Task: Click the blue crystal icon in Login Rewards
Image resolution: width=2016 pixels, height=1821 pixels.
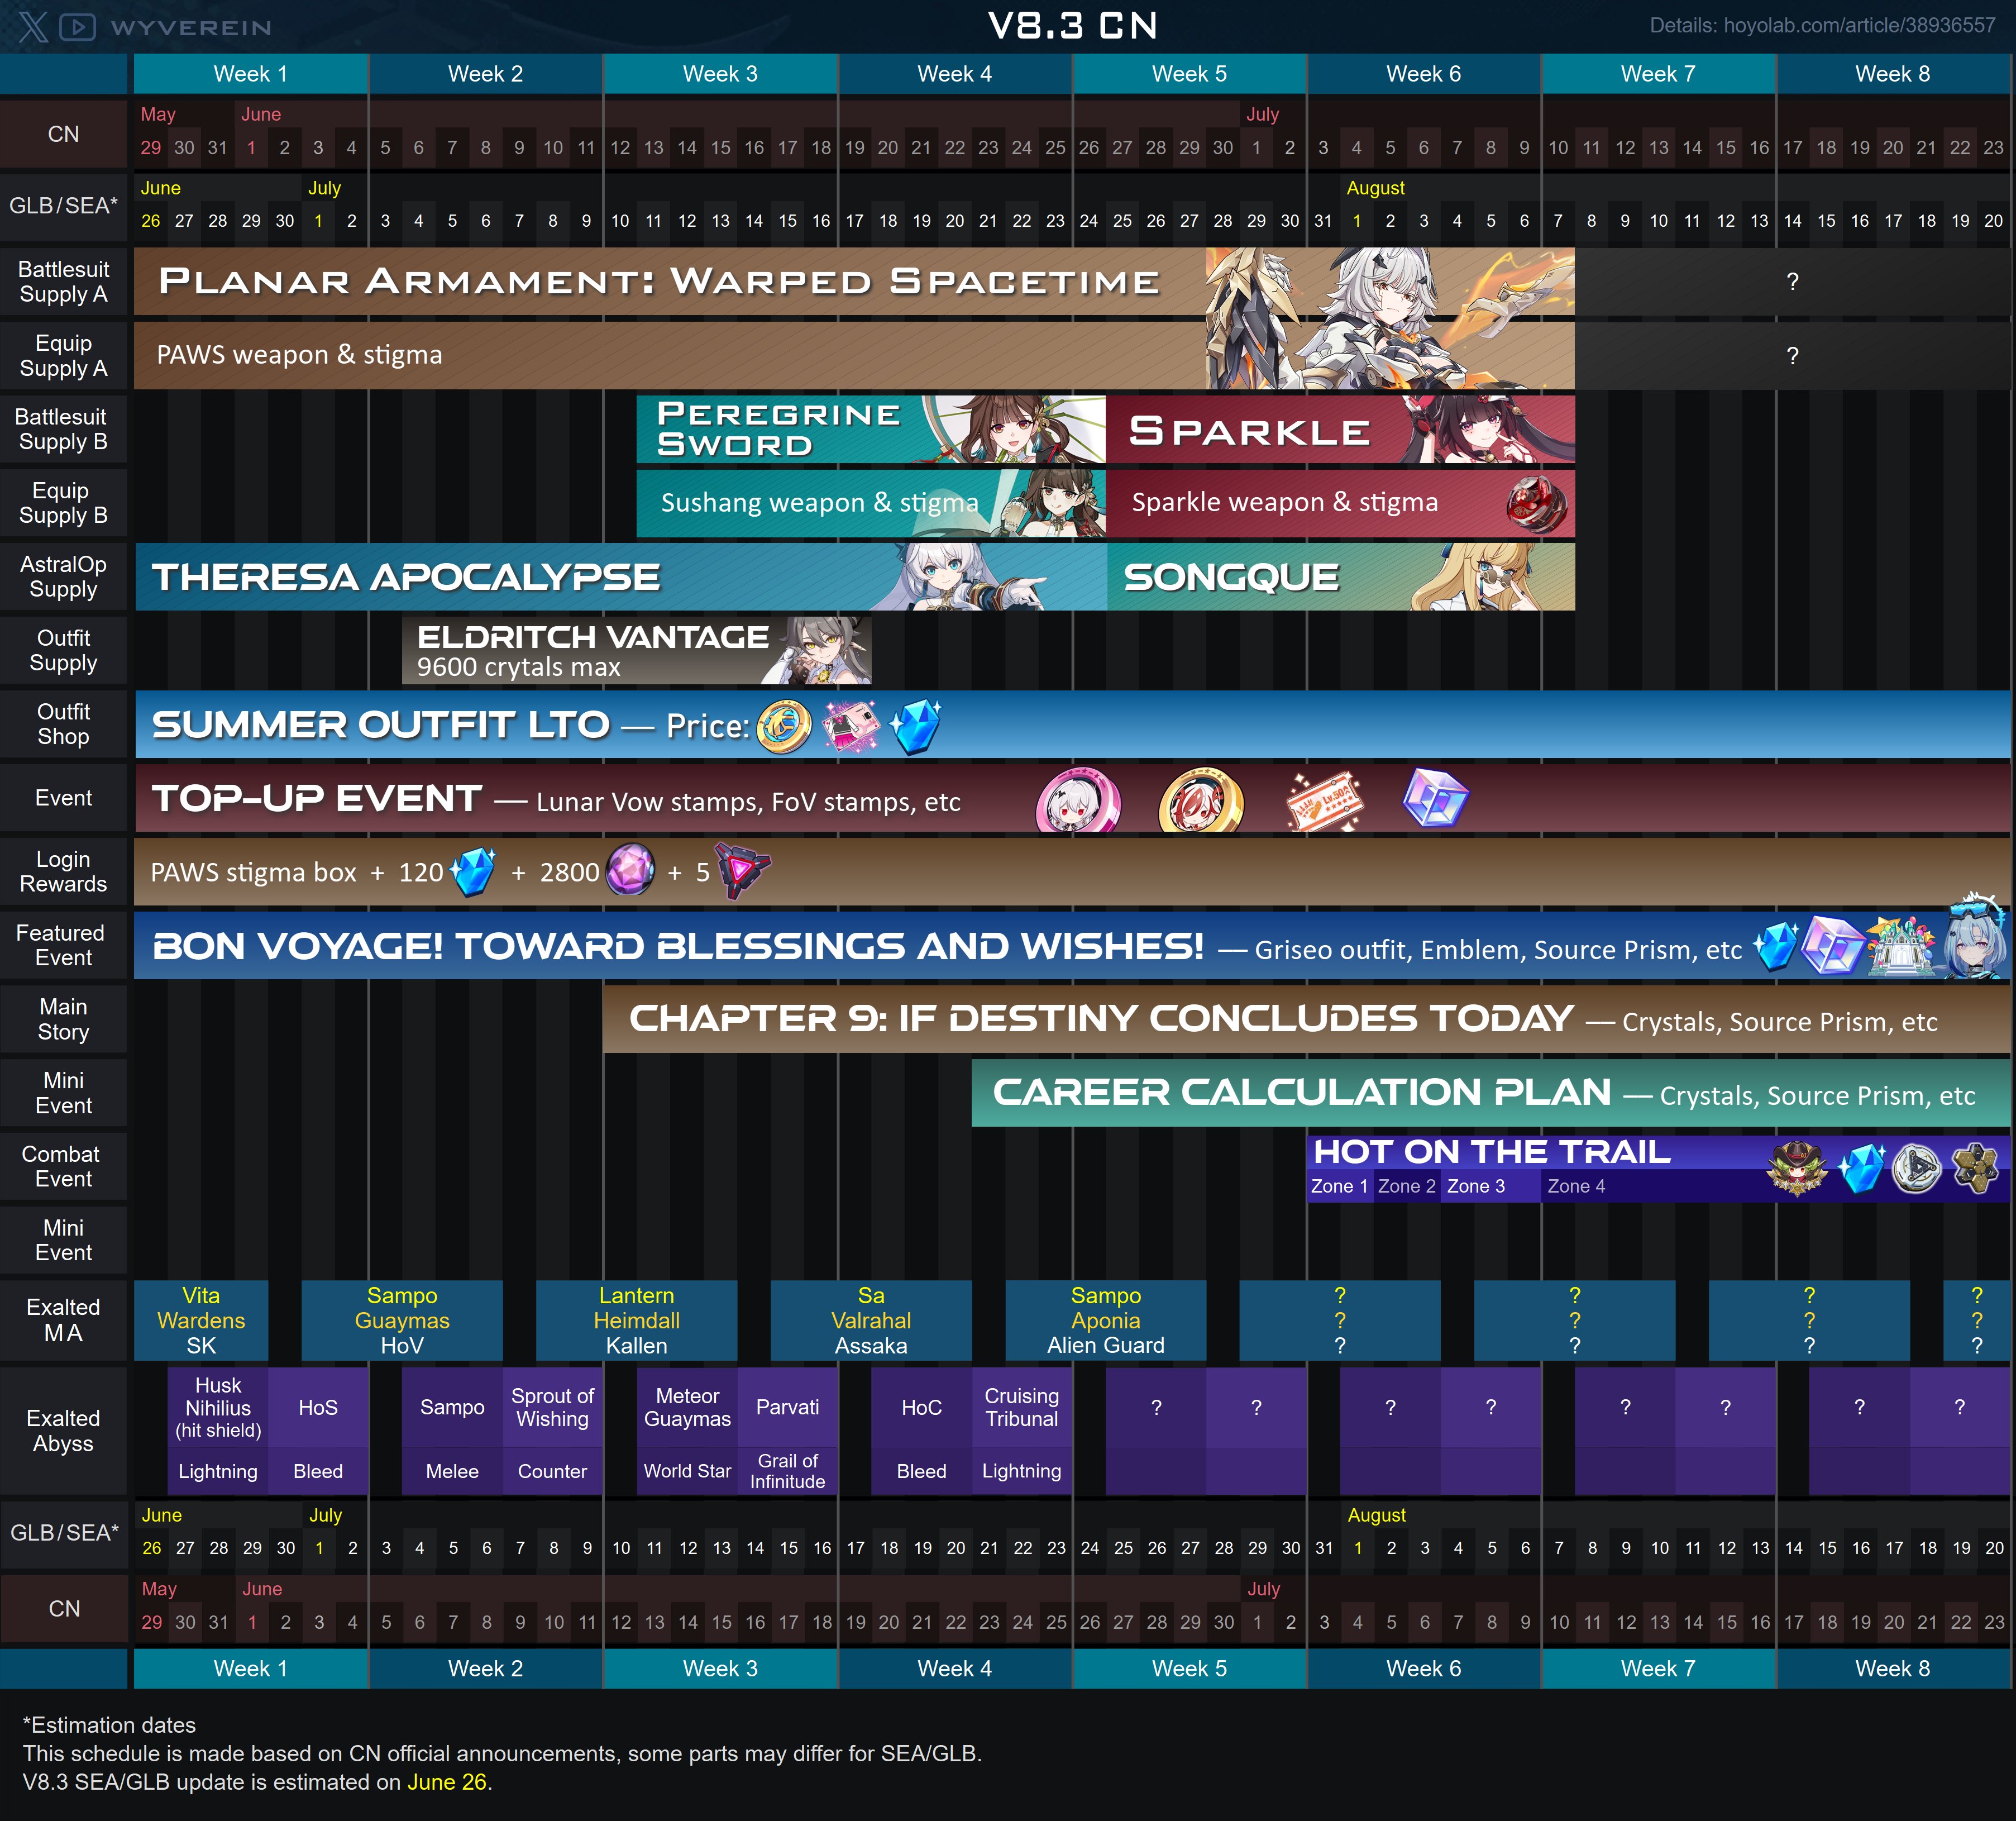Action: click(473, 871)
